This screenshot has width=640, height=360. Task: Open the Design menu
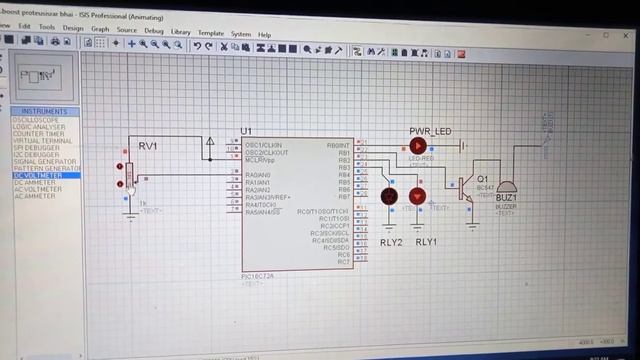[x=73, y=28]
